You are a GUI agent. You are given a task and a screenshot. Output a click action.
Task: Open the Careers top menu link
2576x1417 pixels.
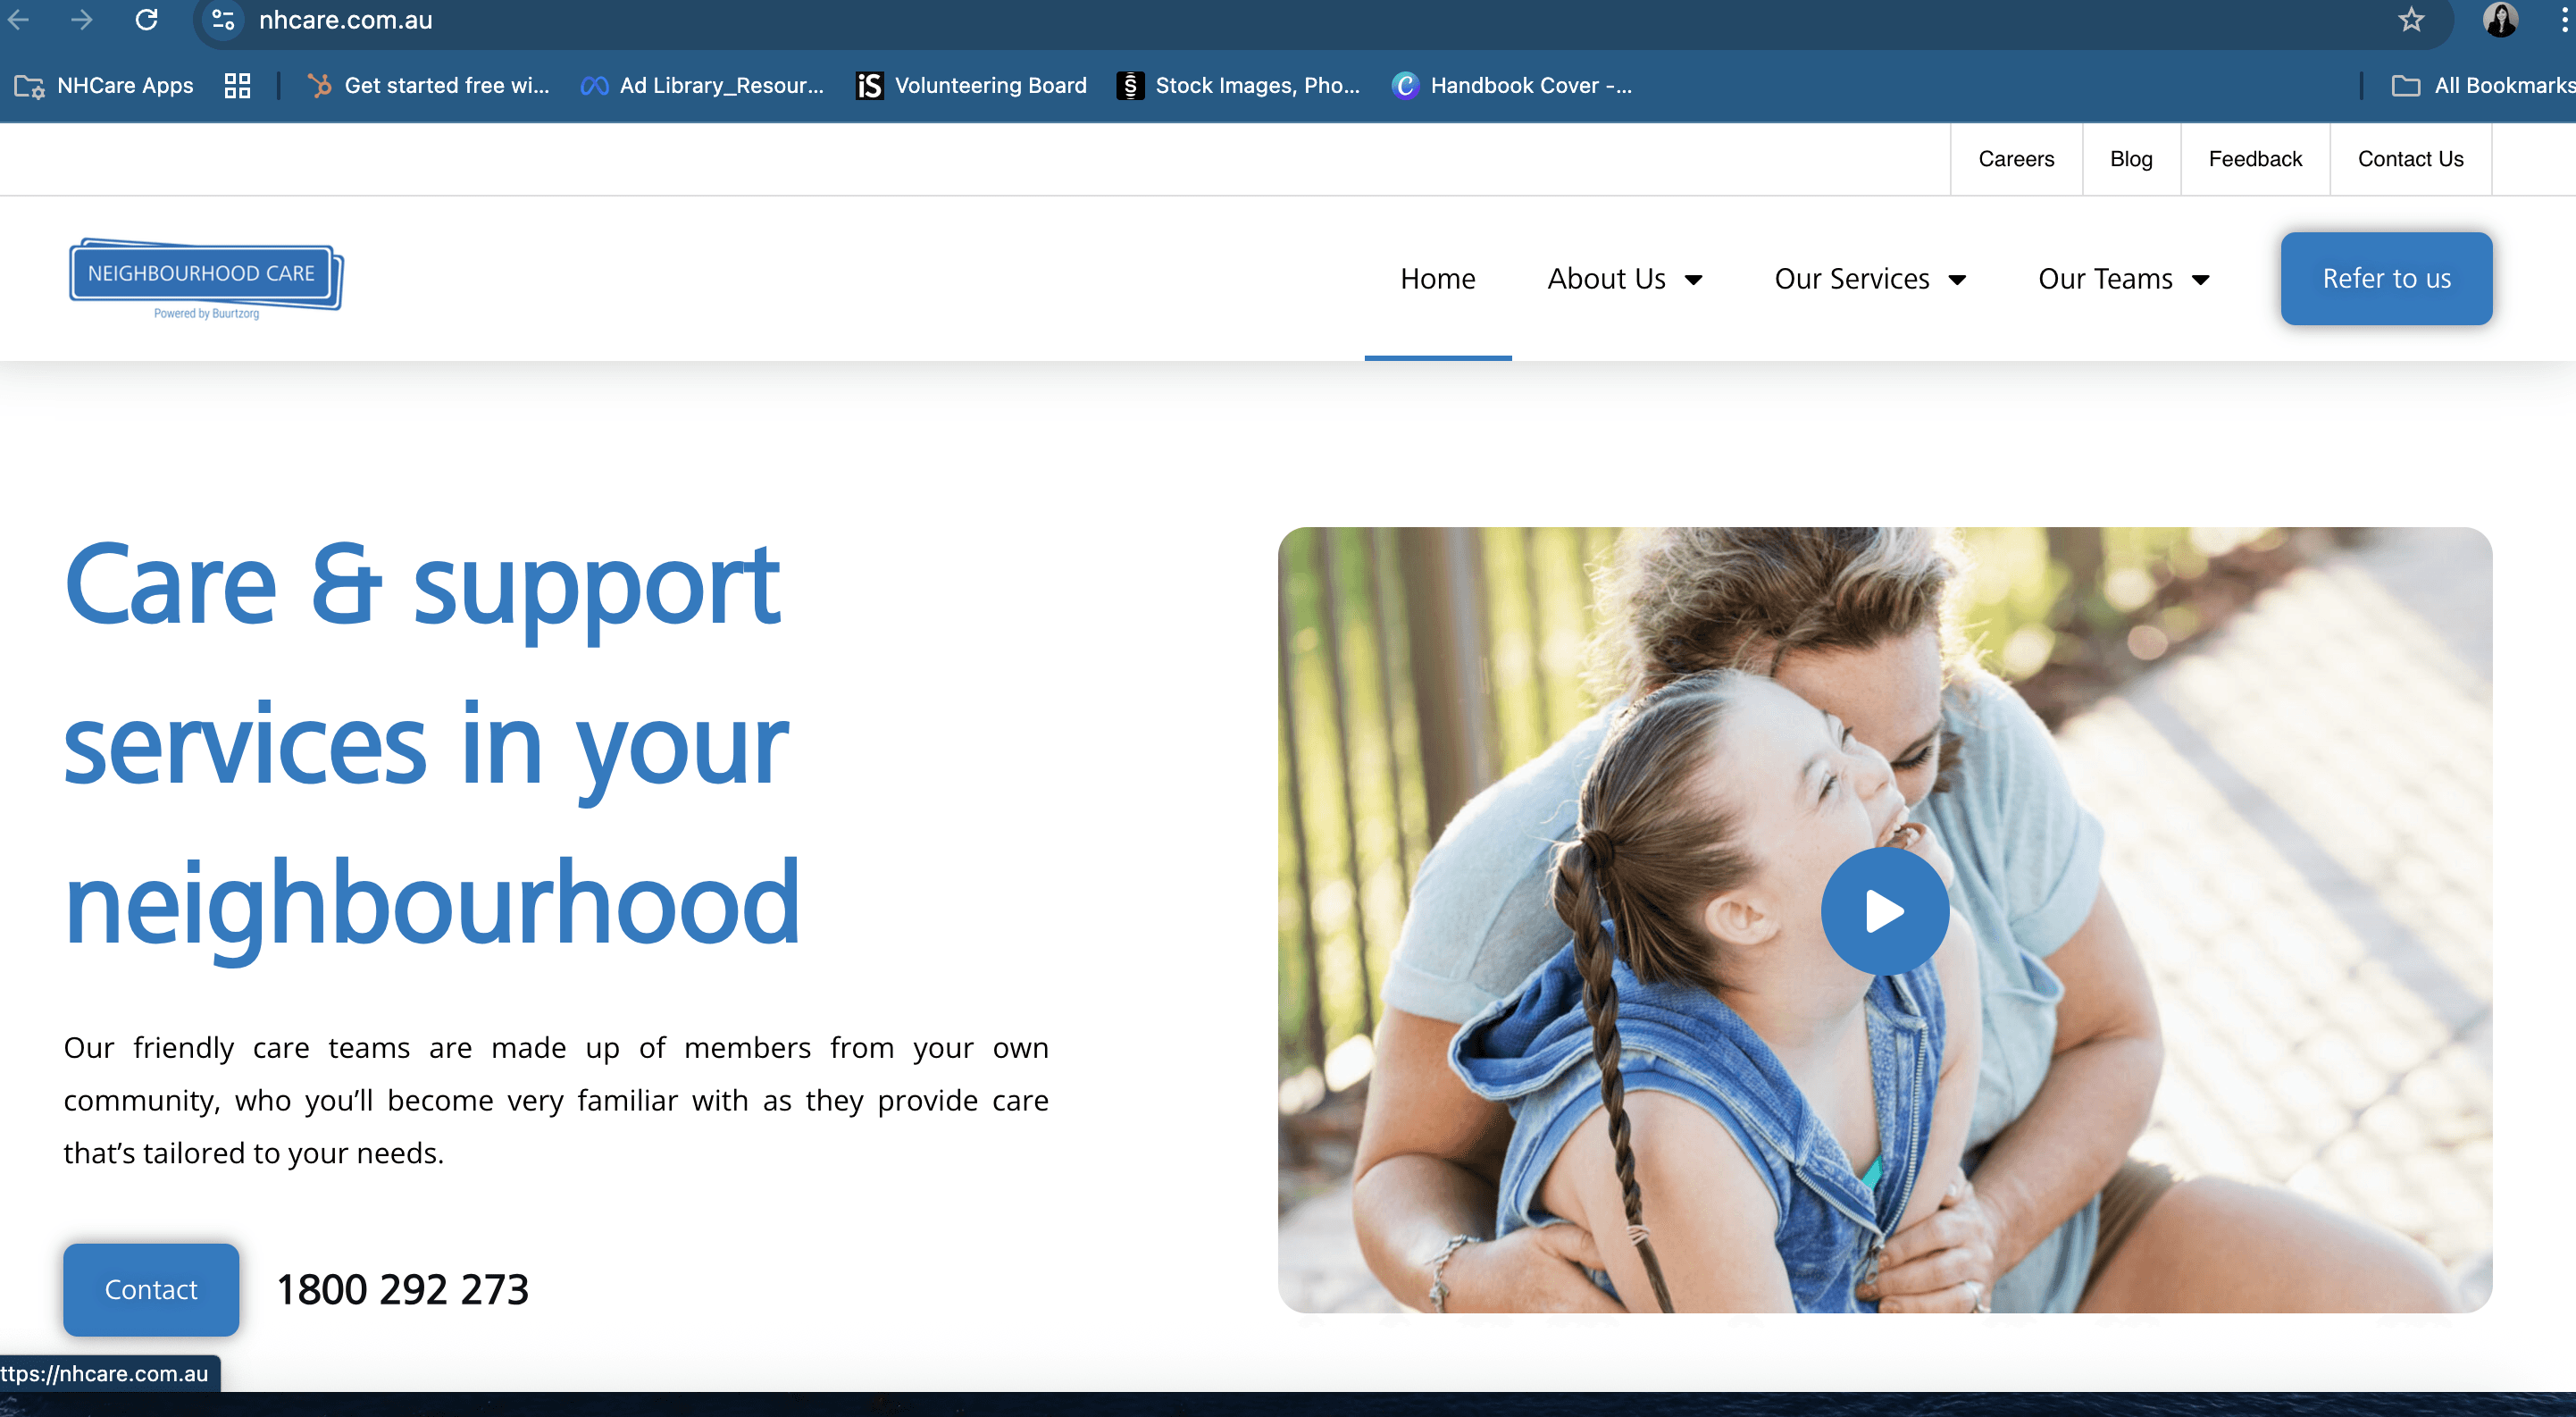2015,159
